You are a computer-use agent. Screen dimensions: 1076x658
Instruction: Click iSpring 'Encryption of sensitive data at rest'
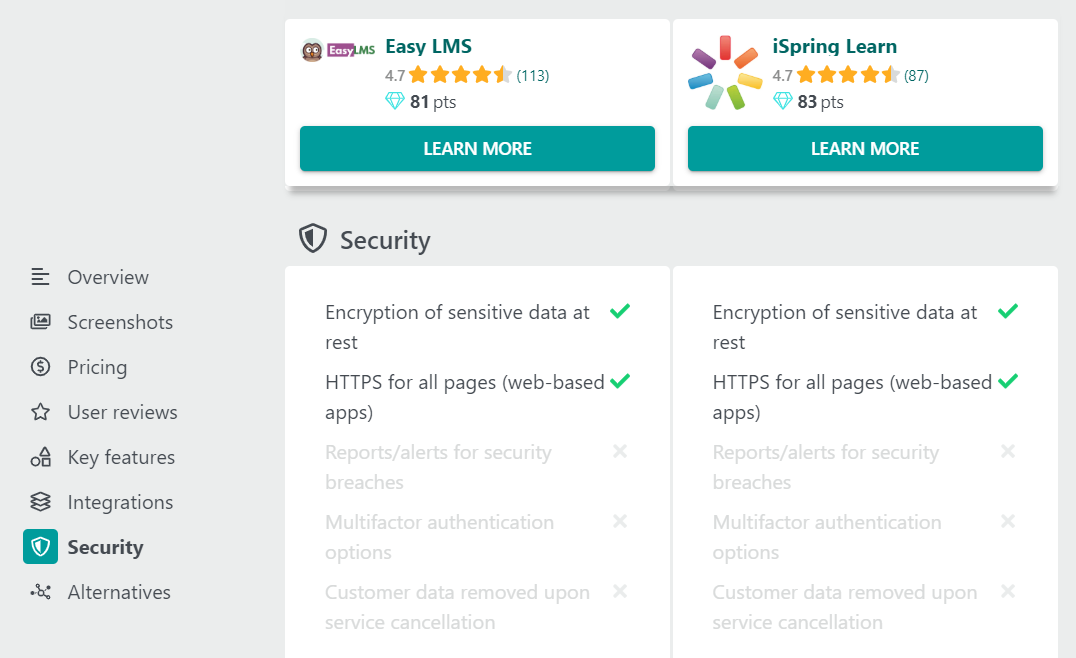(845, 327)
